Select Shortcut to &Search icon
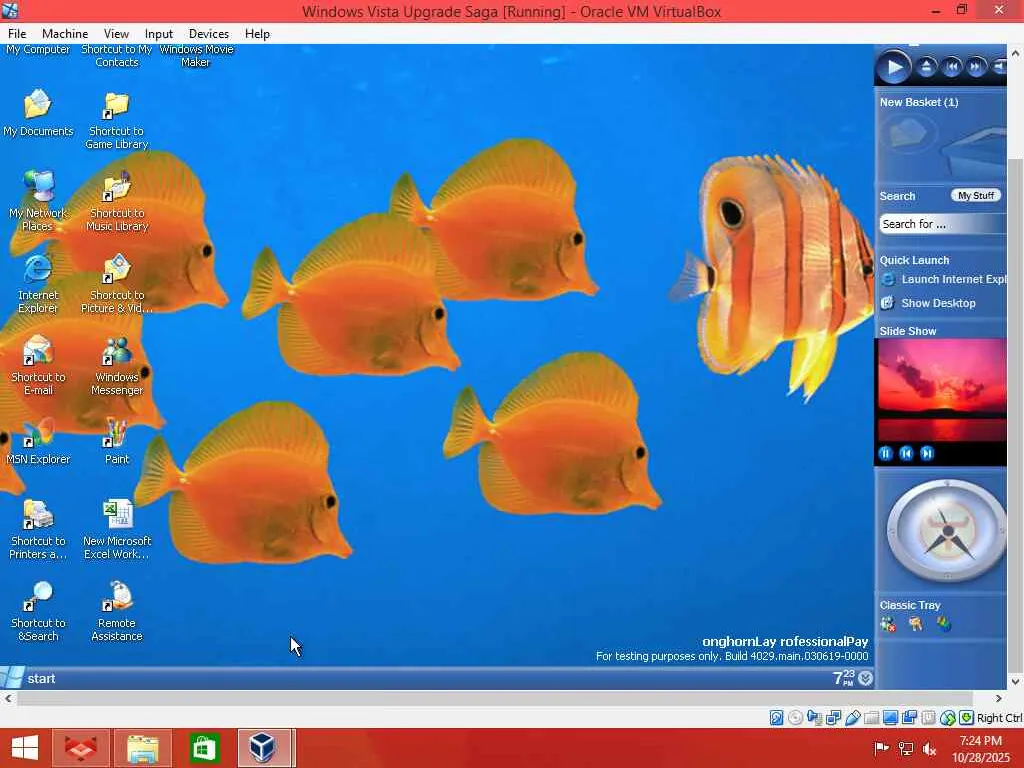This screenshot has height=768, width=1024. 38,612
